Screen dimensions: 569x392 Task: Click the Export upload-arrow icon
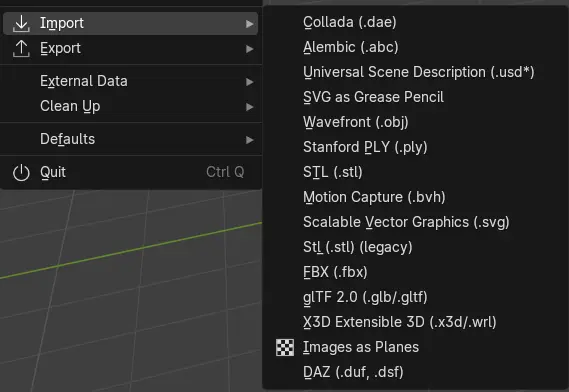[21, 49]
